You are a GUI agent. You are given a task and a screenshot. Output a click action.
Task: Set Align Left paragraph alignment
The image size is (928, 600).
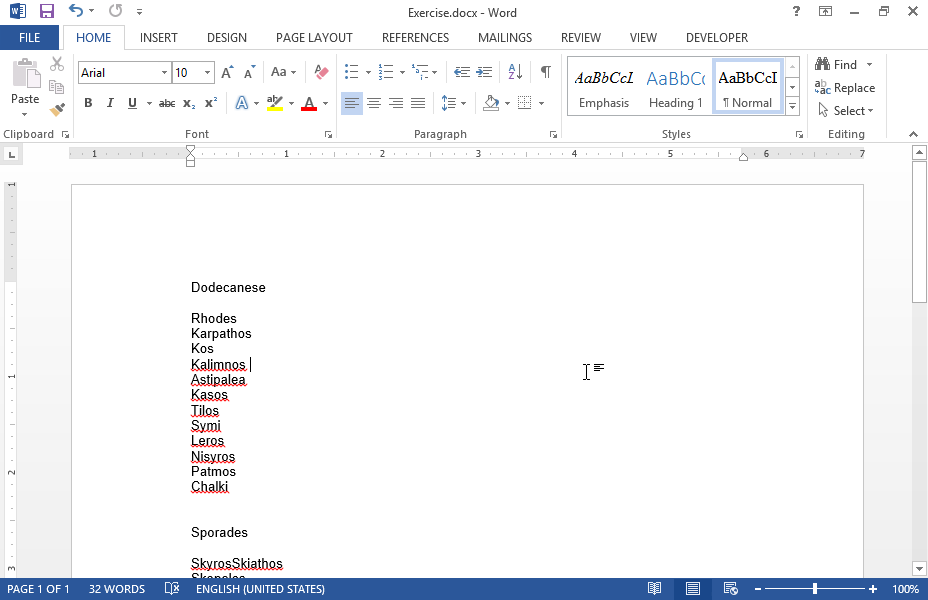click(x=352, y=104)
